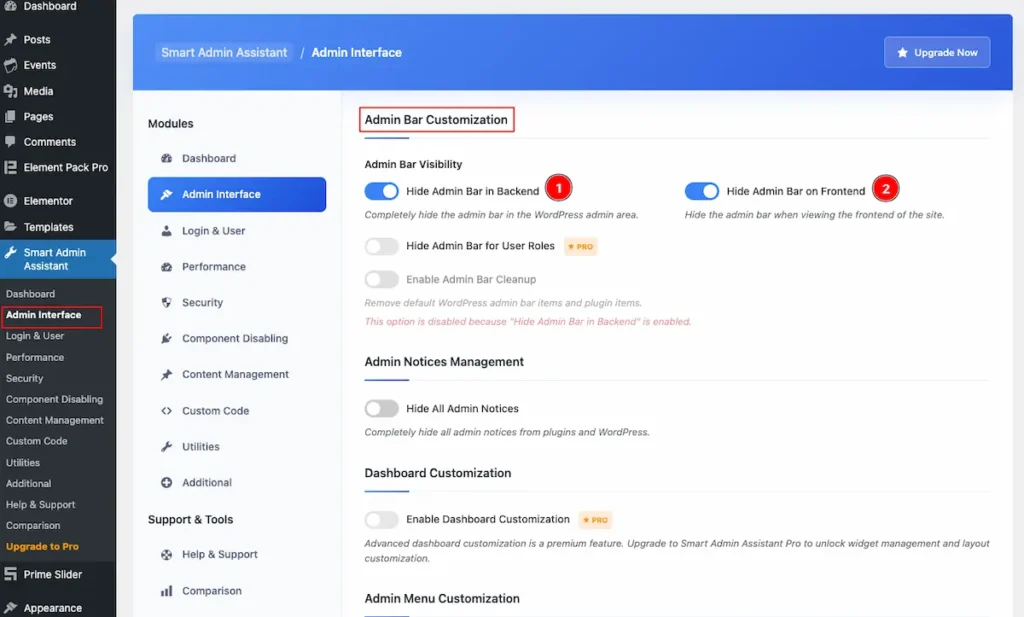The height and width of the screenshot is (617, 1024).
Task: Click the Smart Admin Assistant wrench icon
Action: point(10,253)
